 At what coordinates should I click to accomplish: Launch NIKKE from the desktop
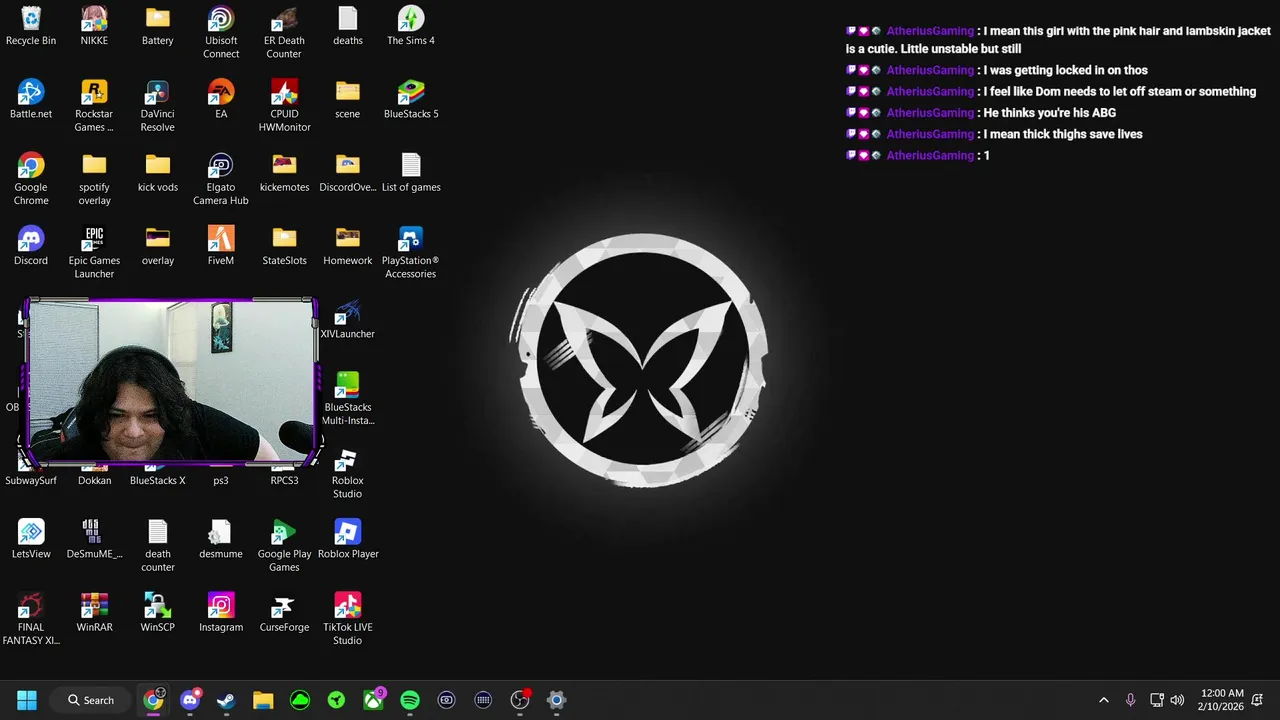[x=94, y=27]
